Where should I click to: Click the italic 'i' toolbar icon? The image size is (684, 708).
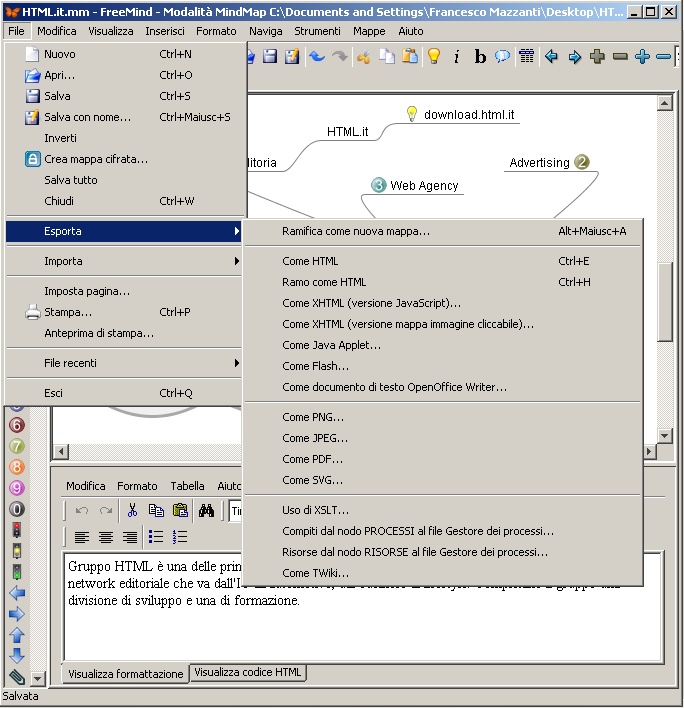click(x=457, y=57)
